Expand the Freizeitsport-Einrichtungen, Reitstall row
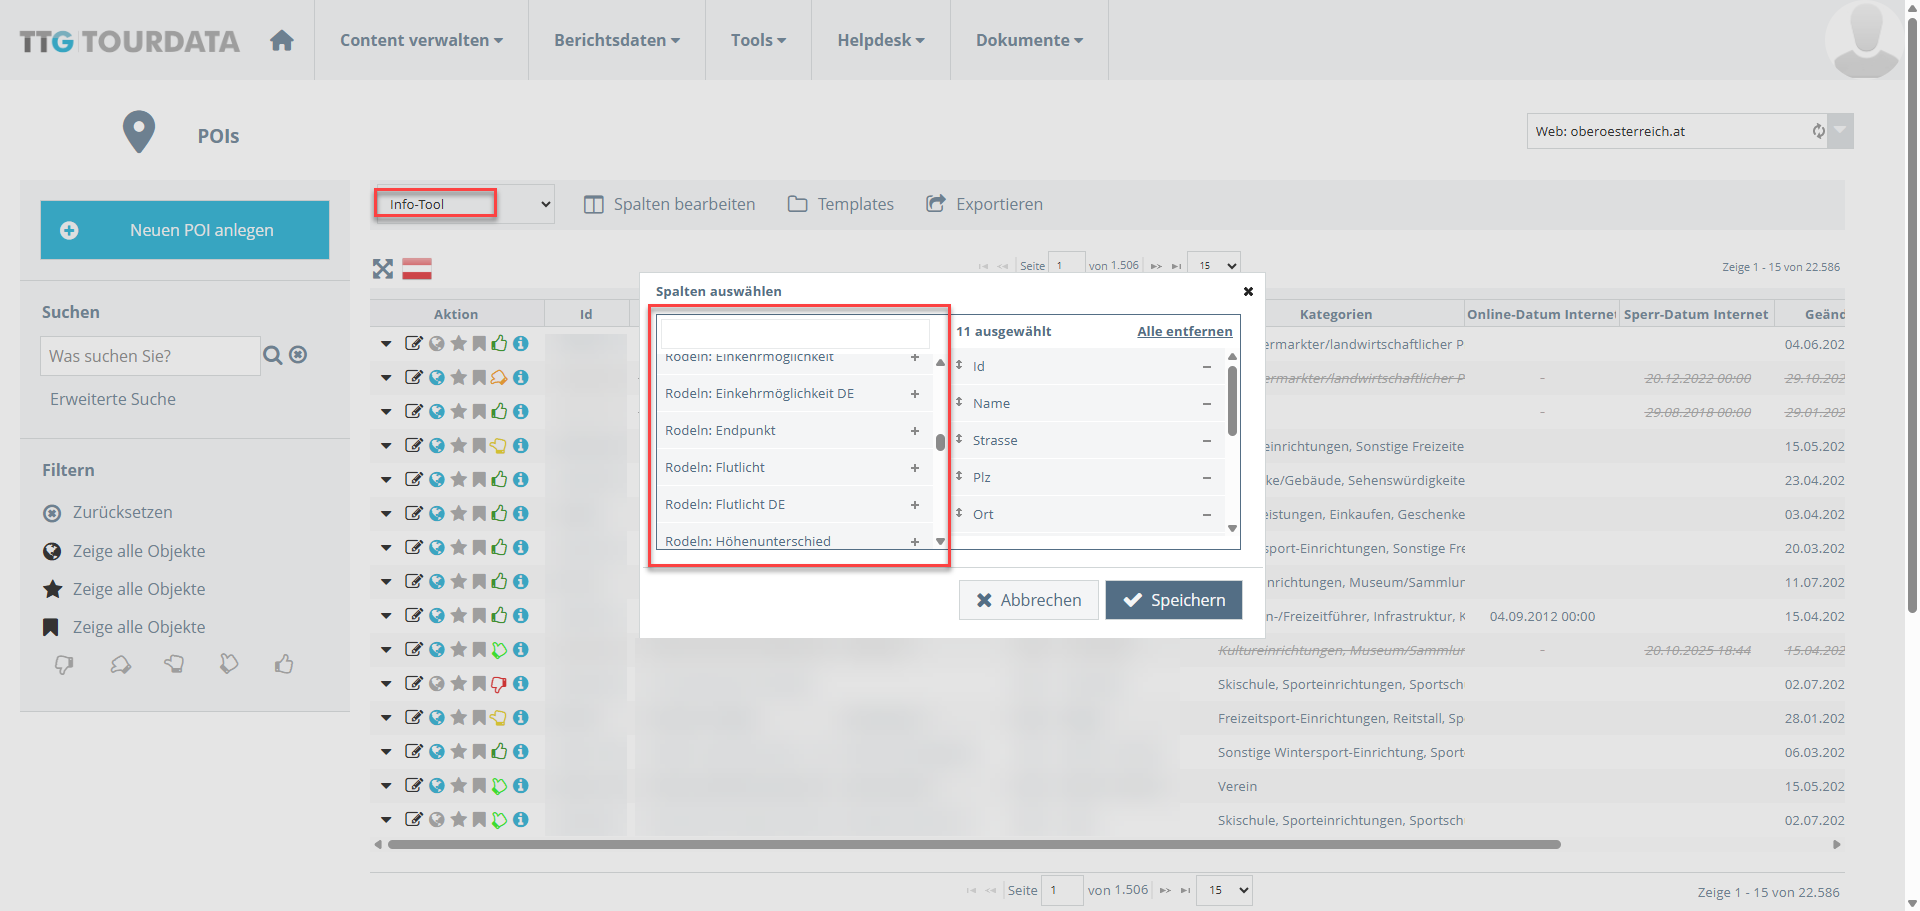 [x=386, y=718]
